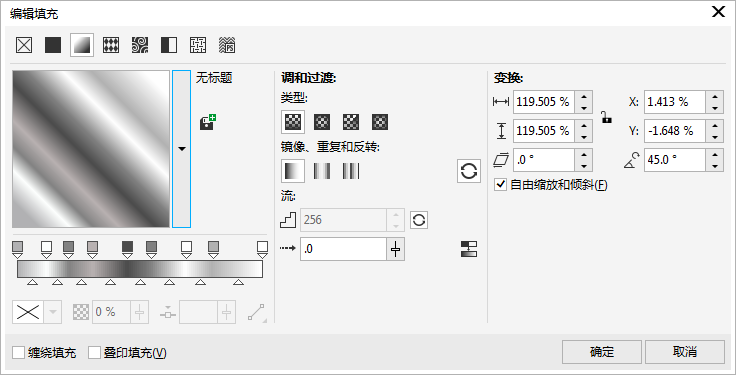Click the 取消 button
736x375 pixels.
[685, 352]
